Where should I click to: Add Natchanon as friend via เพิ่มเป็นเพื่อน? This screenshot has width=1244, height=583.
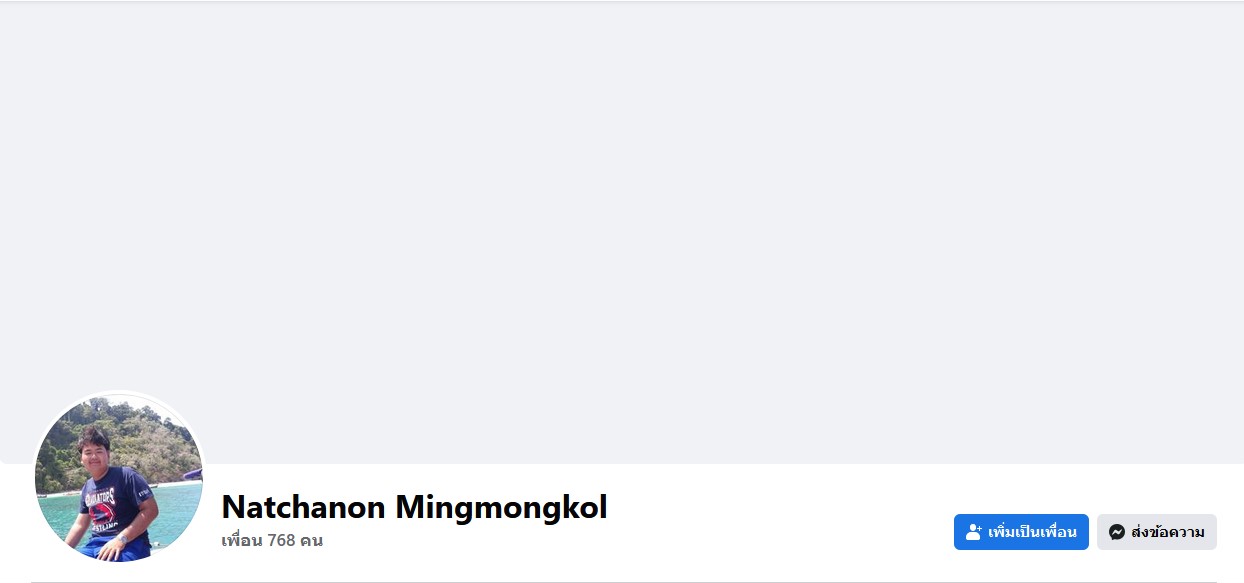[x=1021, y=532]
